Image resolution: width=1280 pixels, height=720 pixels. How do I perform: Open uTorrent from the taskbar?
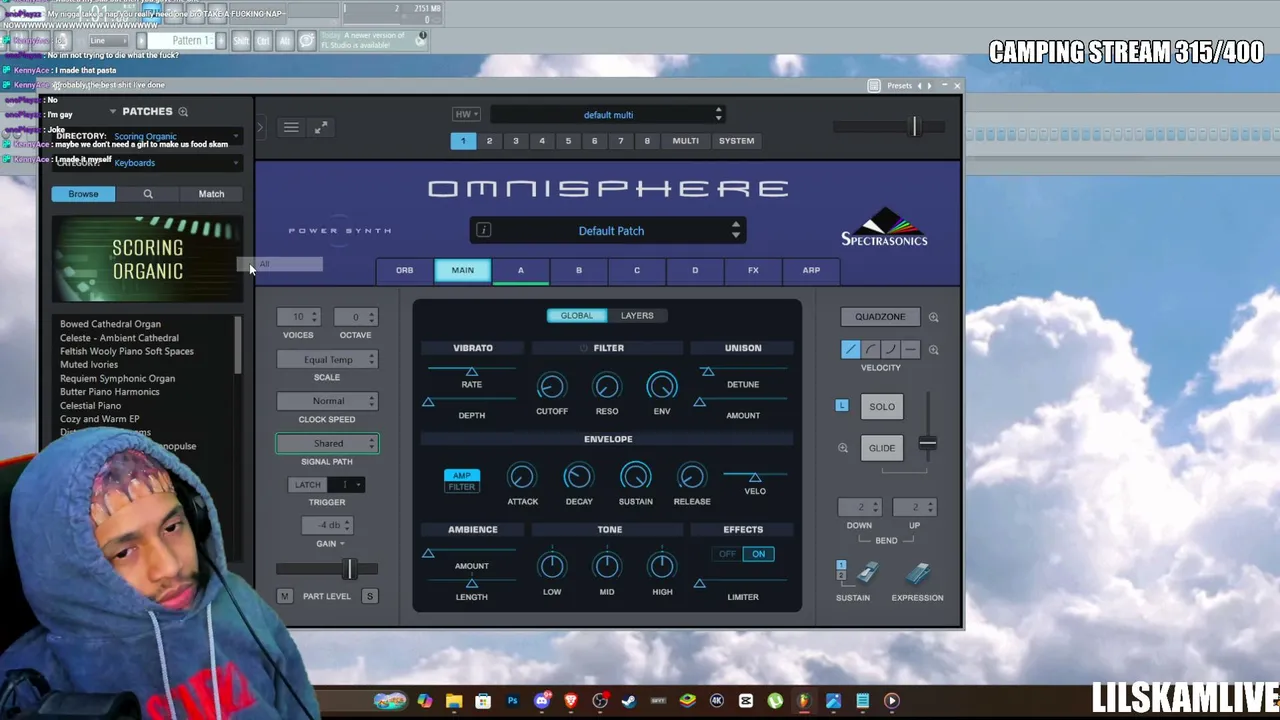click(775, 701)
